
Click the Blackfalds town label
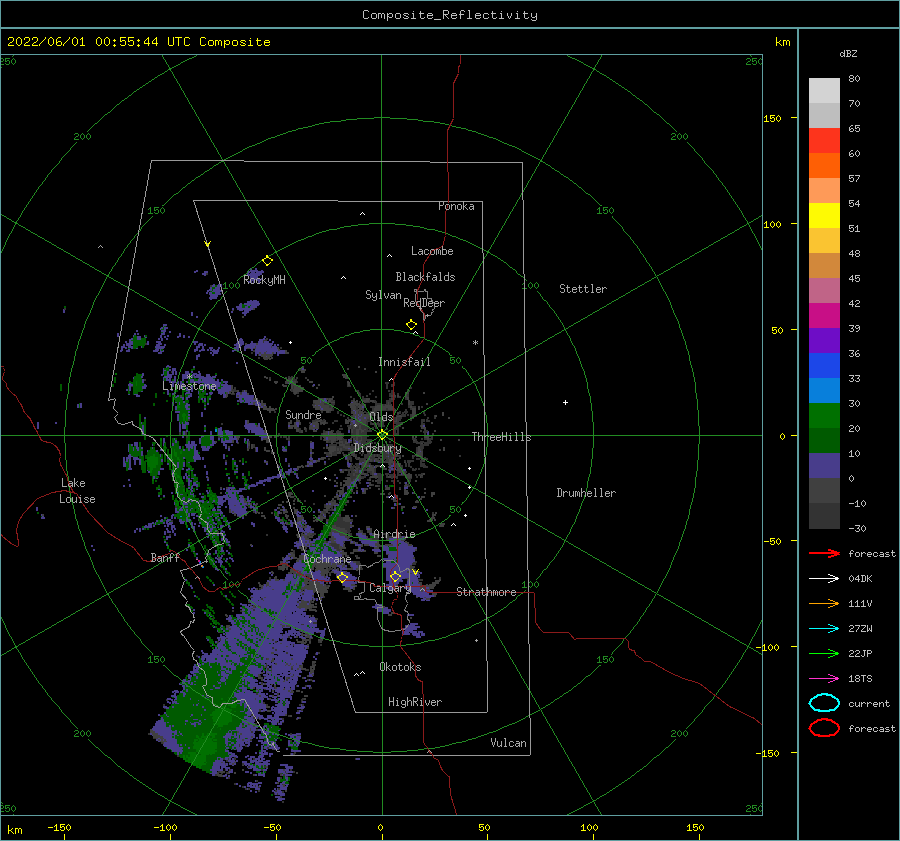(425, 277)
